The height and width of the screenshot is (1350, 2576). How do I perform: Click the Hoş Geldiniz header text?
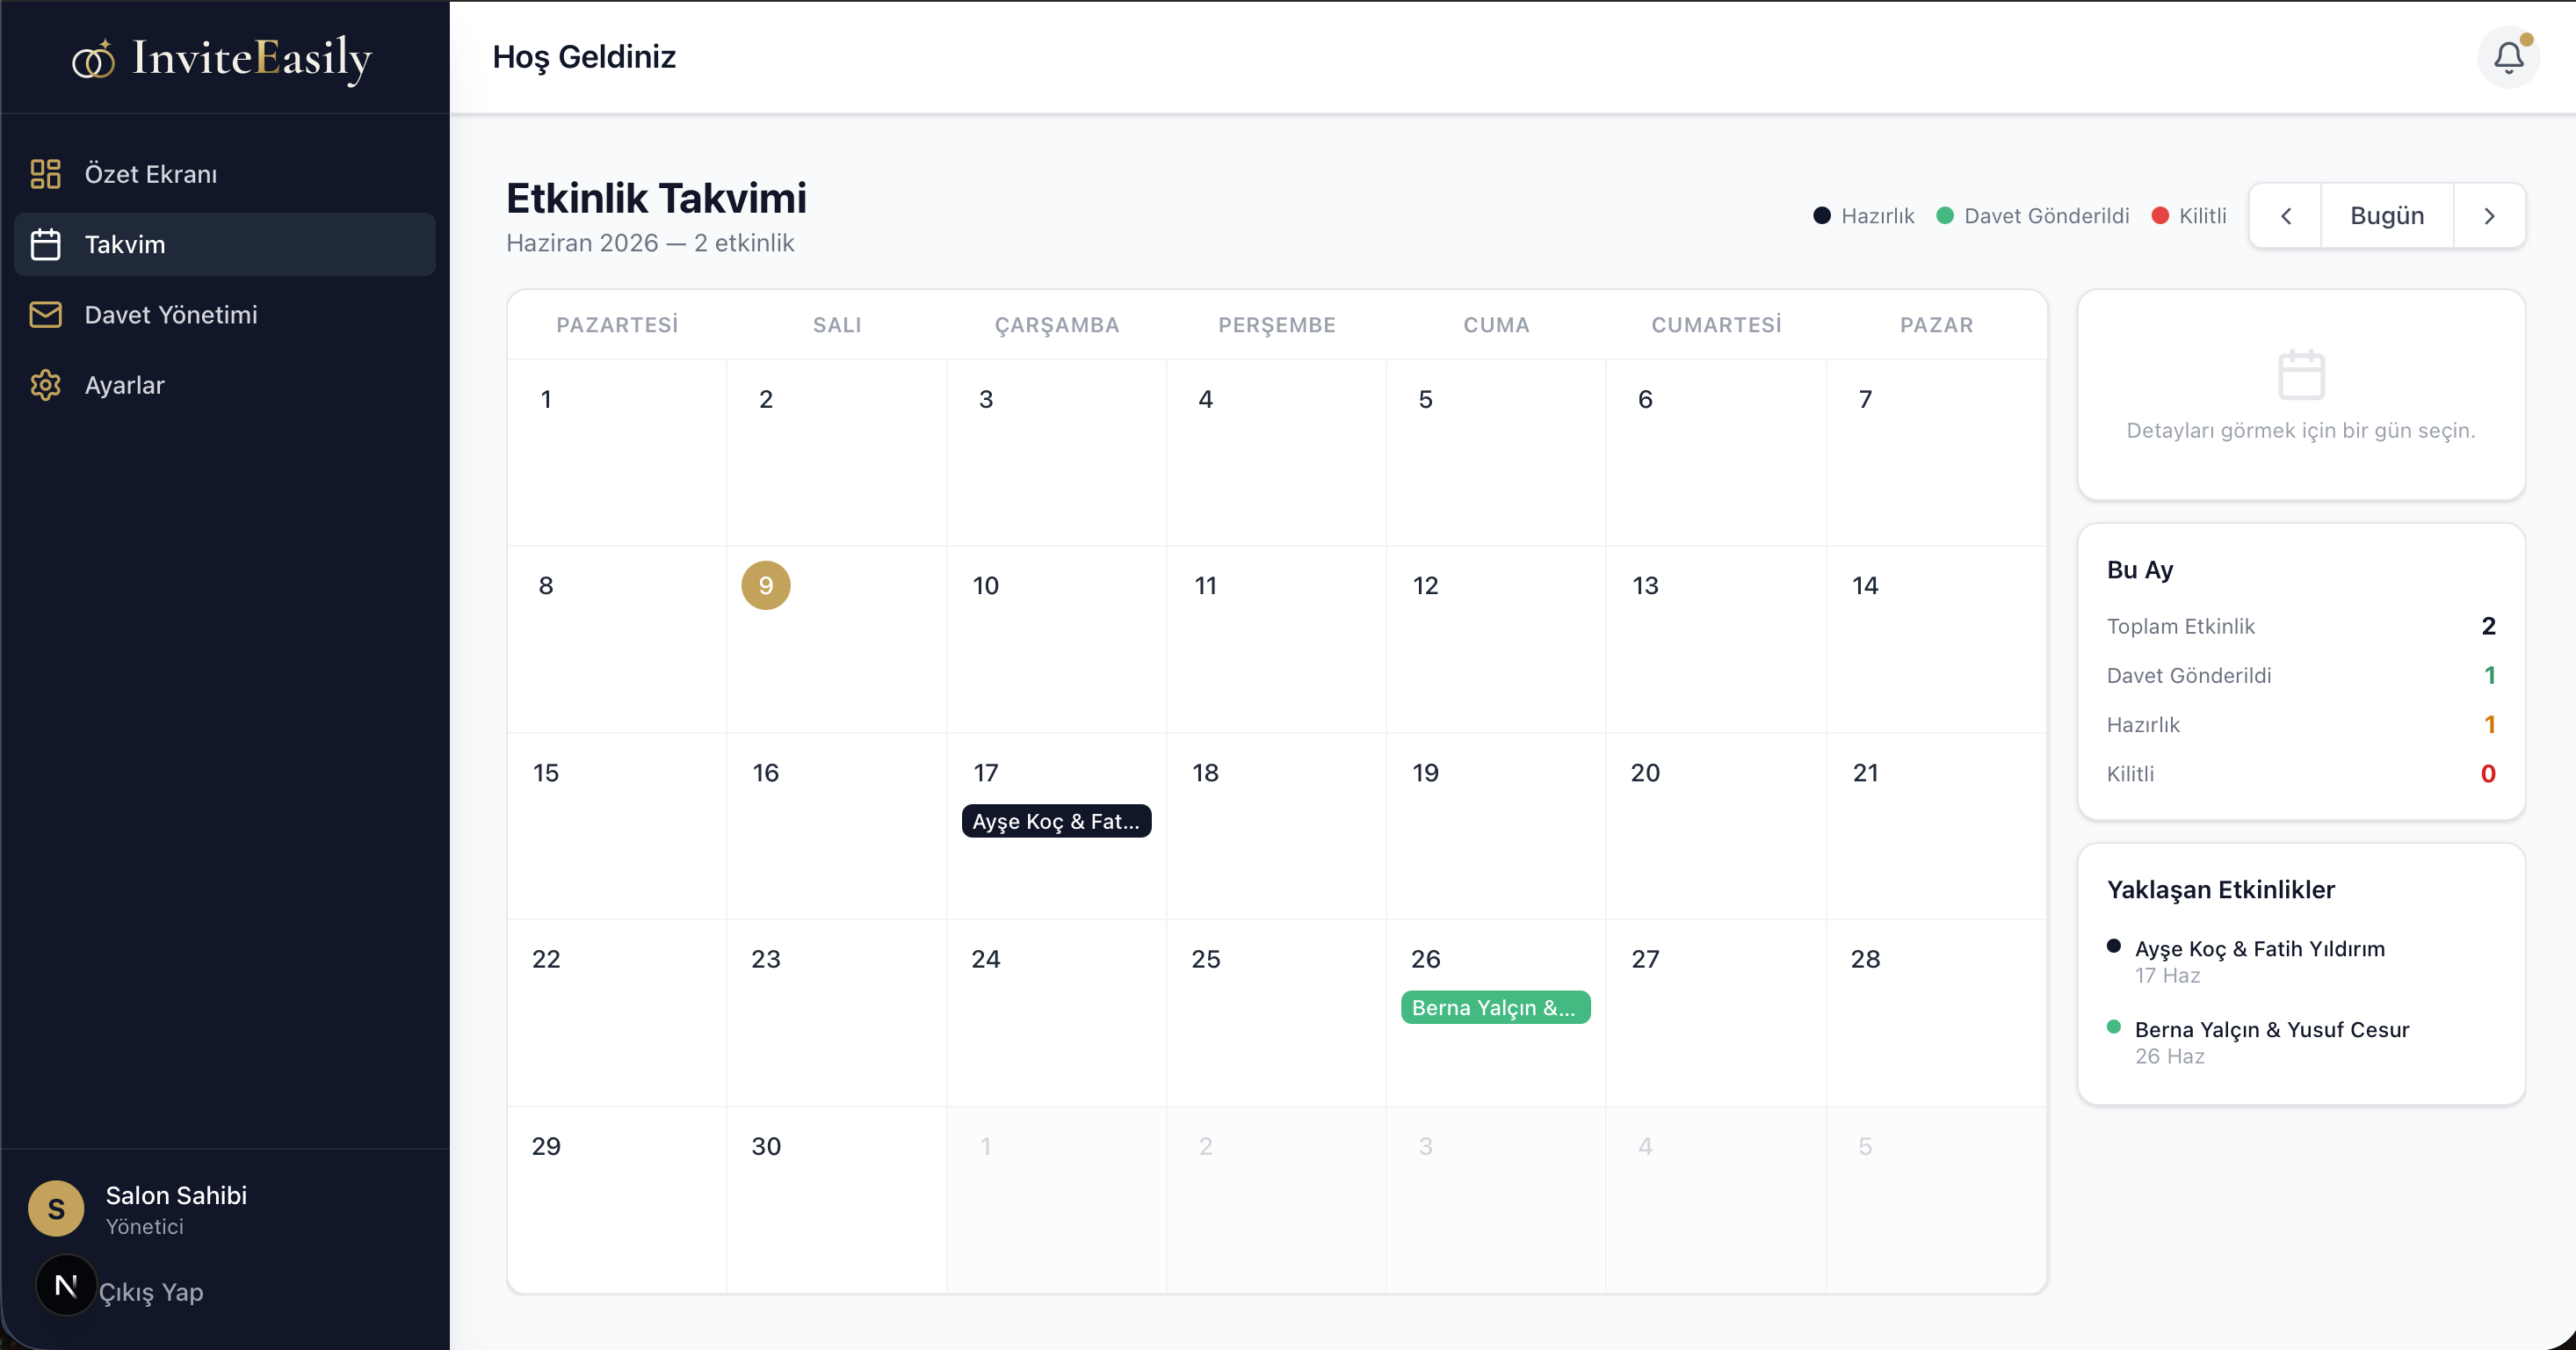584,57
